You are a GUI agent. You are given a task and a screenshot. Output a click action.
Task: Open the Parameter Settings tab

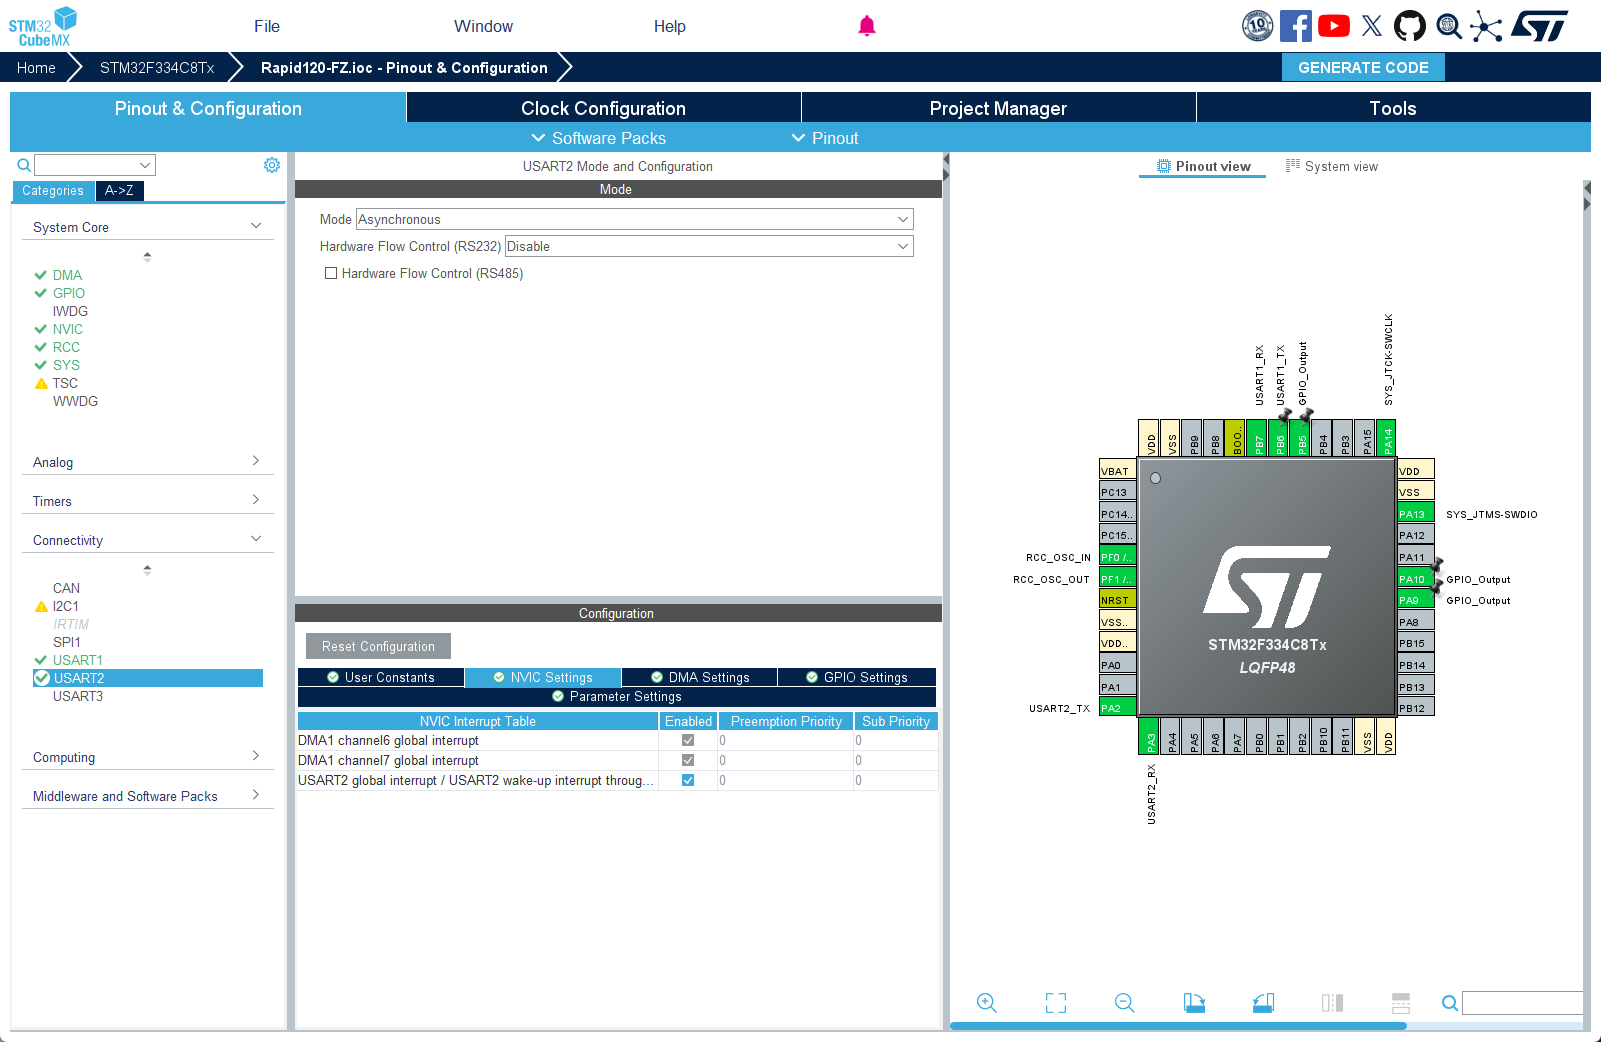click(x=616, y=696)
